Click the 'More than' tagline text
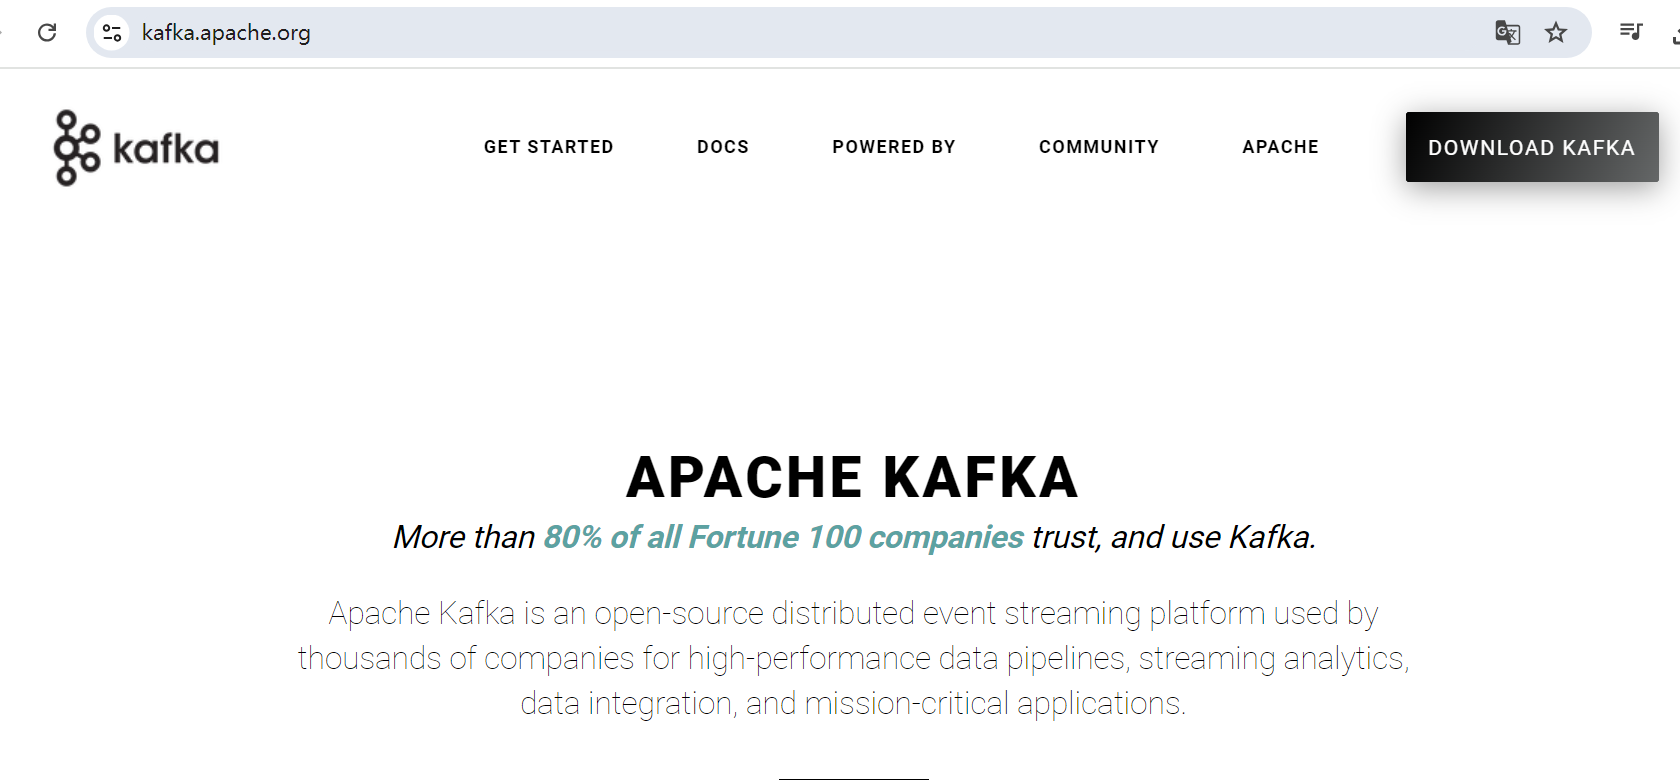Image resolution: width=1680 pixels, height=783 pixels. click(x=464, y=537)
